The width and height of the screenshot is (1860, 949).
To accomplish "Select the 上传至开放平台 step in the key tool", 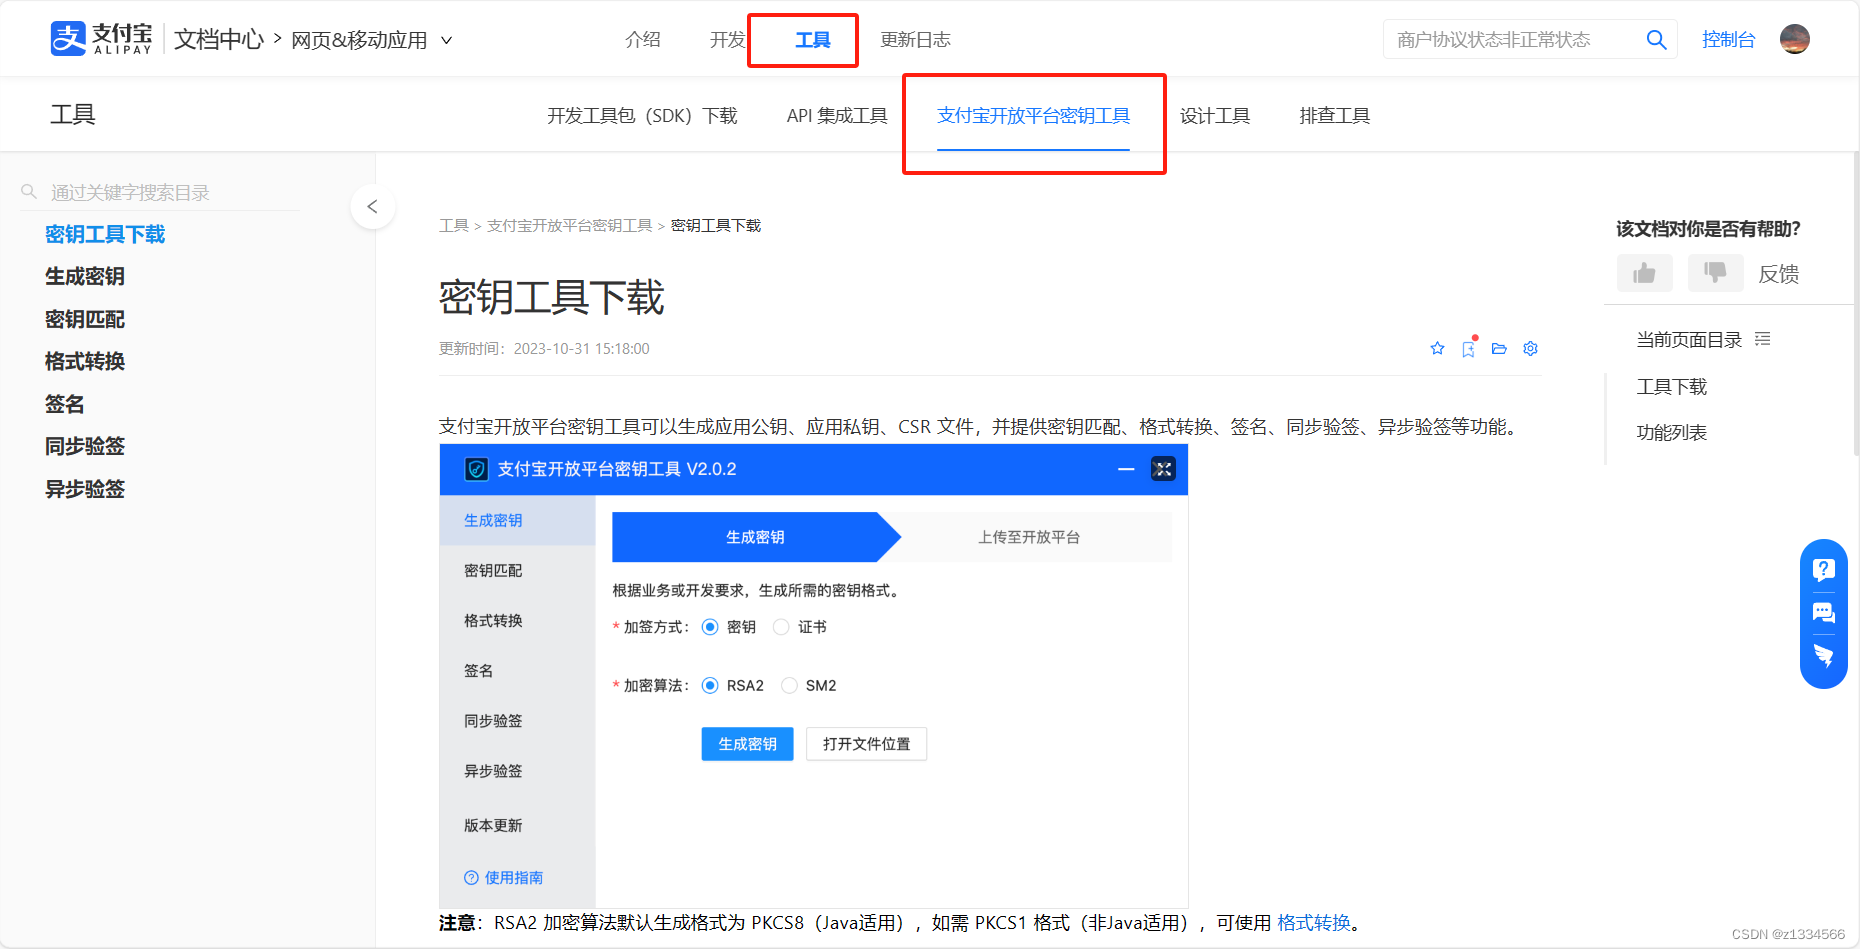I will pos(1029,537).
